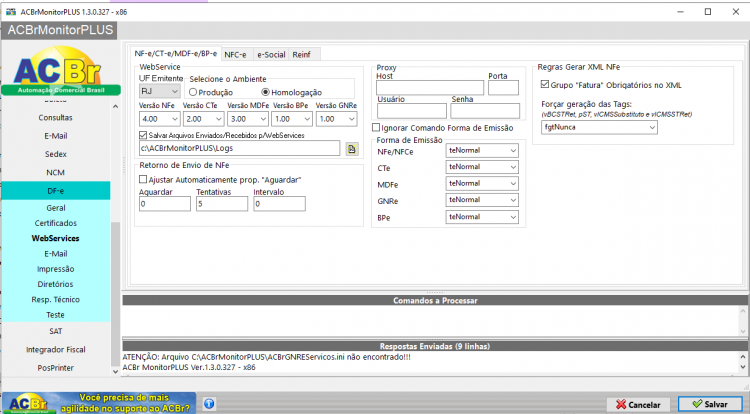
Task: Click the ACBr support banner
Action: coord(99,403)
